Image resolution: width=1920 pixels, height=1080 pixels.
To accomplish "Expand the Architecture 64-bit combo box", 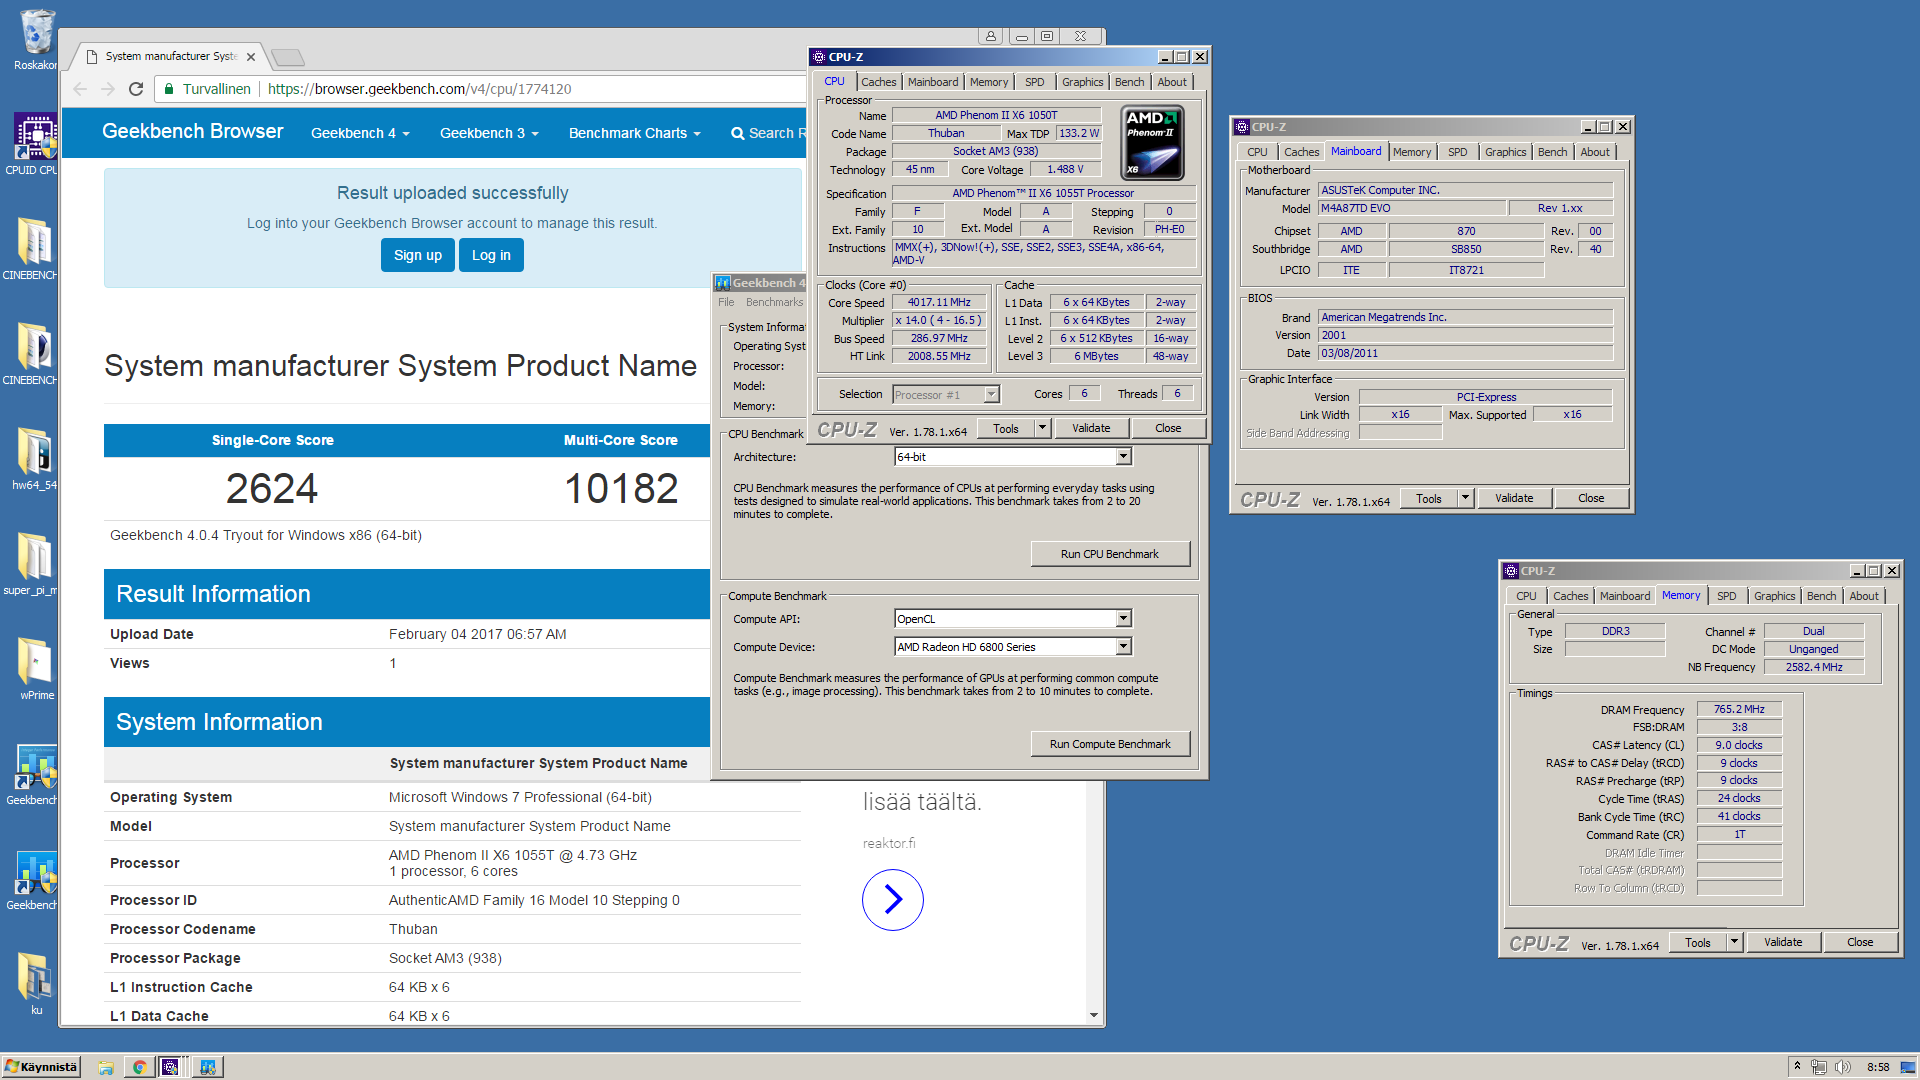I will pos(1123,457).
